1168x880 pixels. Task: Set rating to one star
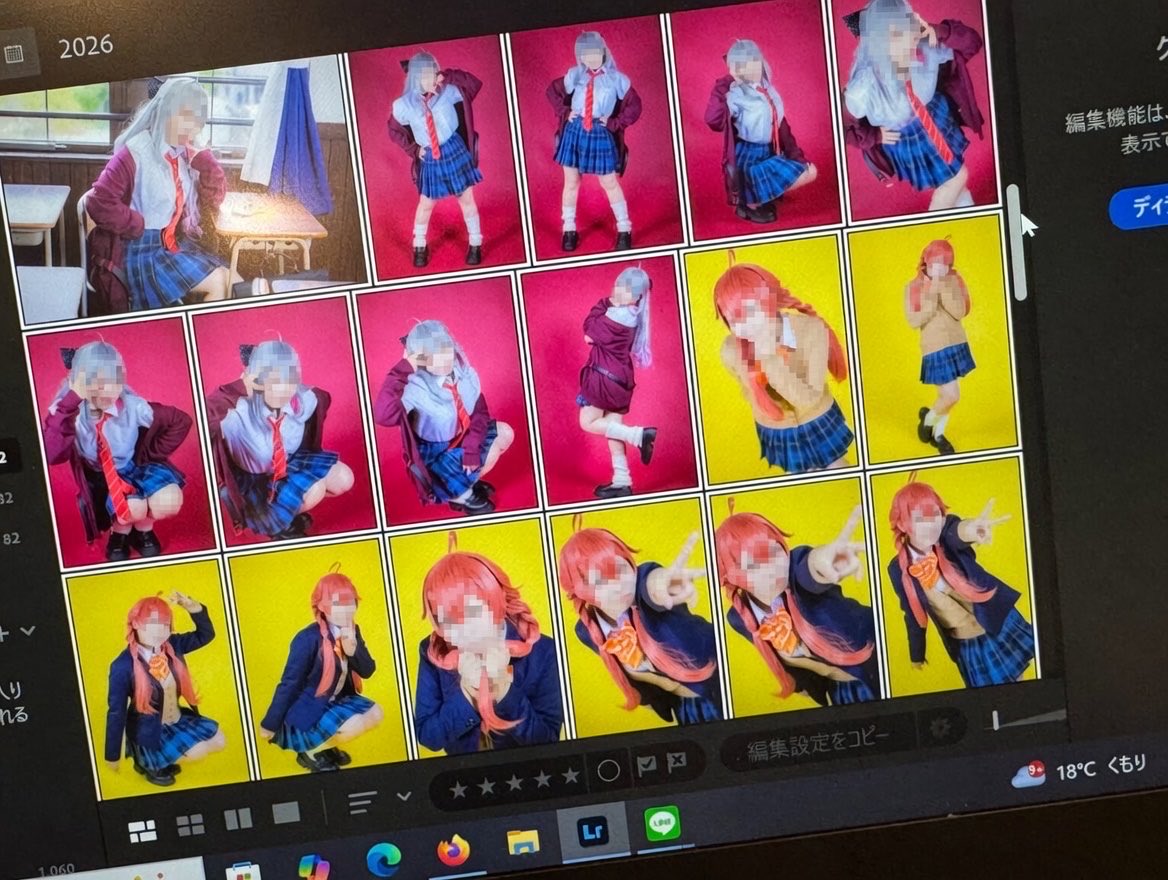(458, 789)
